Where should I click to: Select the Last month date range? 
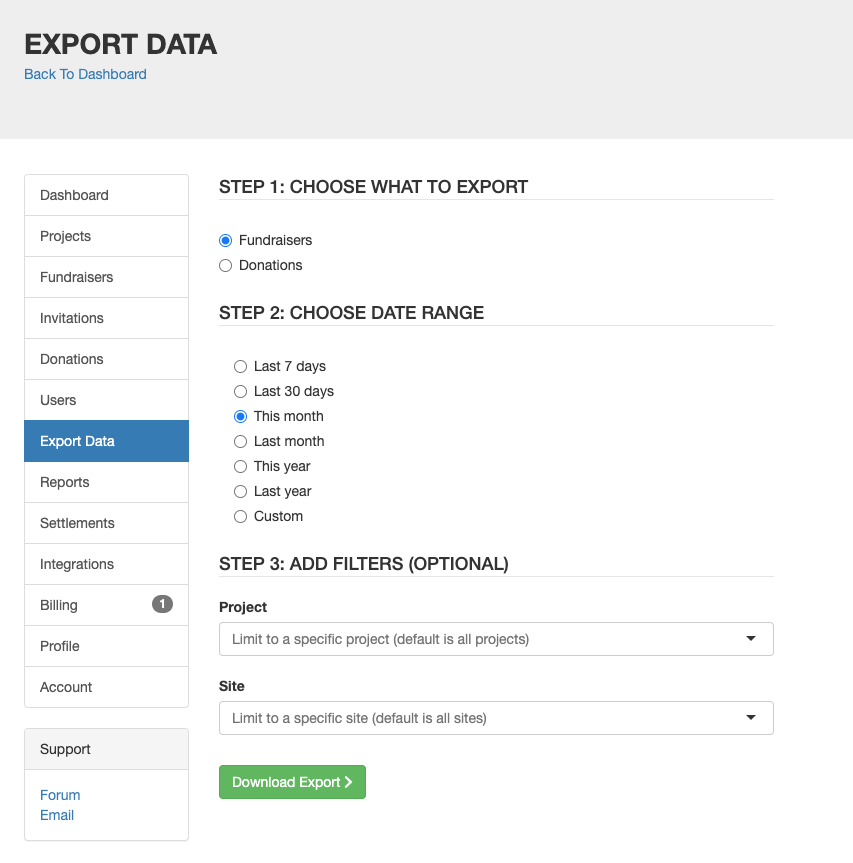[x=240, y=441]
